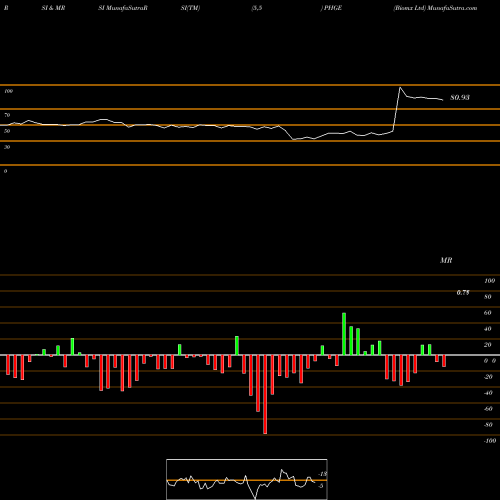500x500 pixels.
Task: Click the RSI line peak near 100
Action: click(x=400, y=88)
